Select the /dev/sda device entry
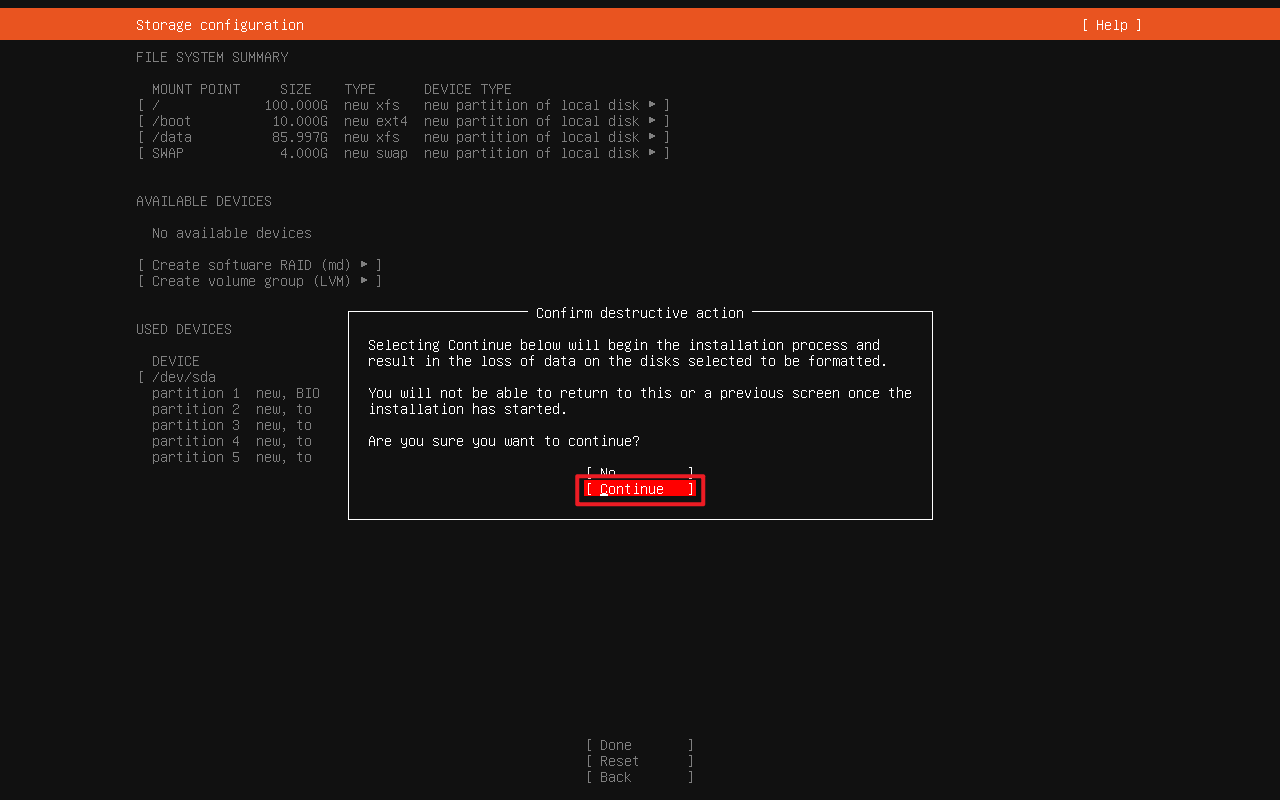Image resolution: width=1280 pixels, height=800 pixels. coord(177,377)
